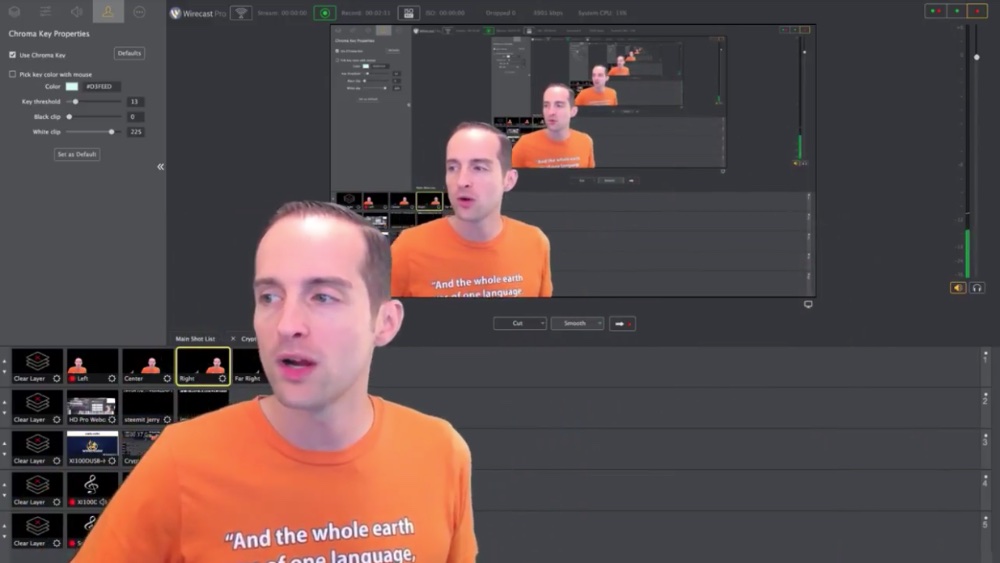Open the chroma key Color swatch
The height and width of the screenshot is (563, 1000).
pos(71,86)
